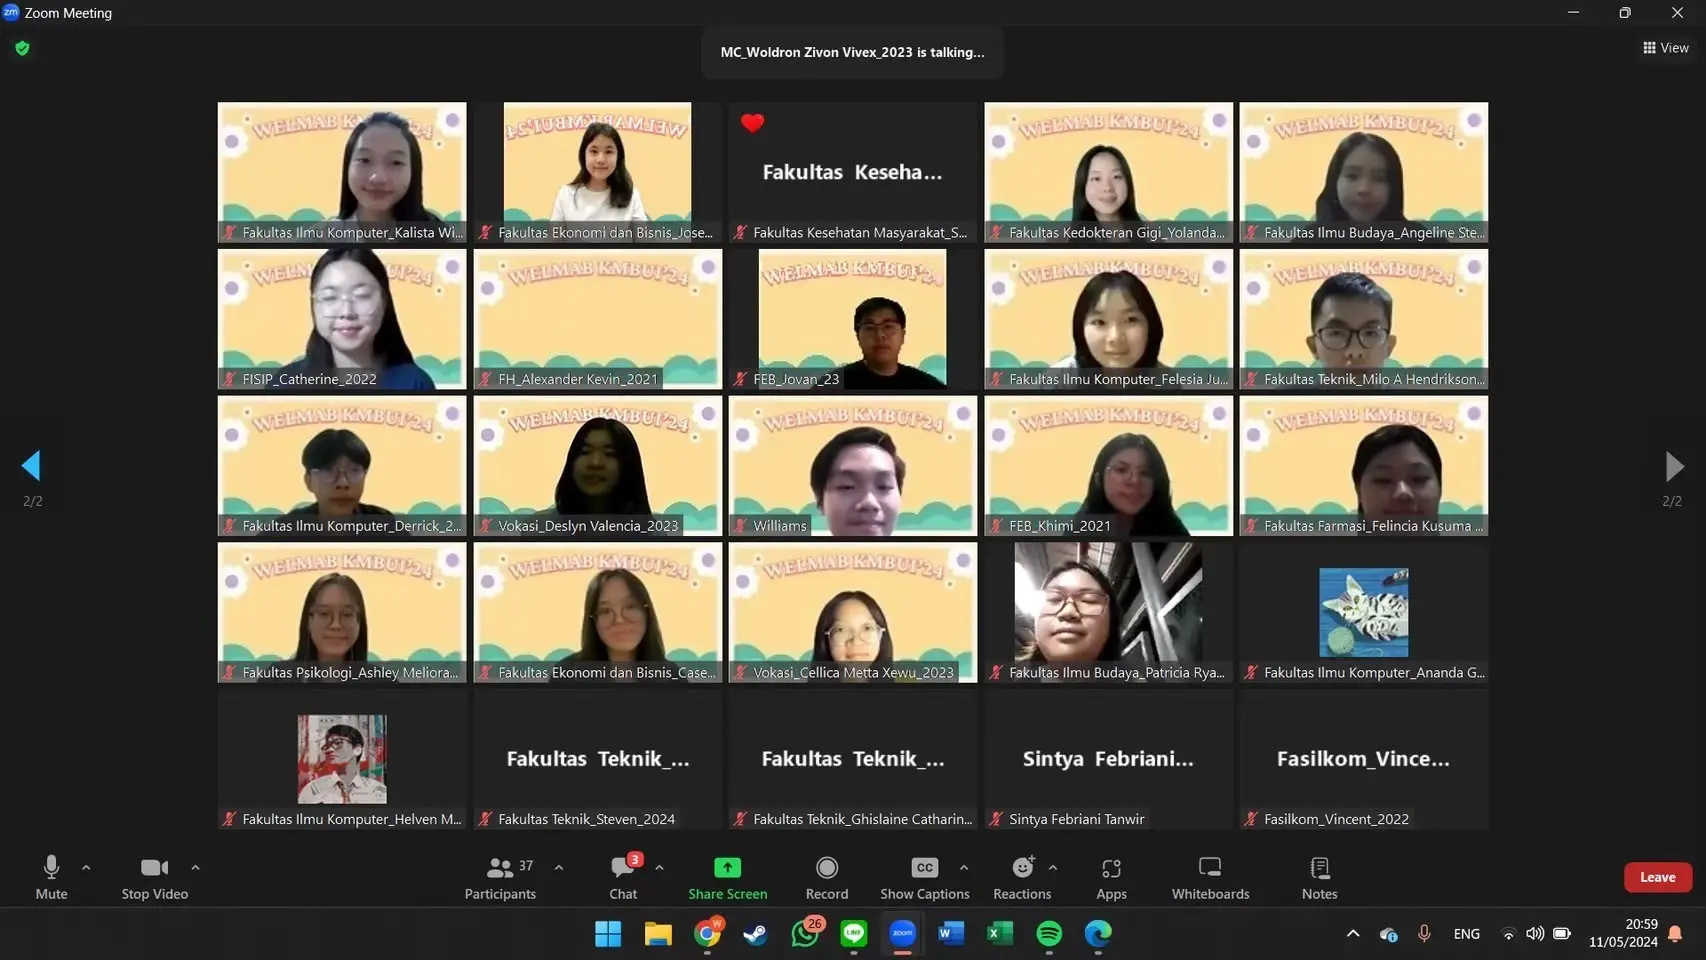Go to previous gallery page arrow
This screenshot has width=1706, height=960.
(x=31, y=465)
